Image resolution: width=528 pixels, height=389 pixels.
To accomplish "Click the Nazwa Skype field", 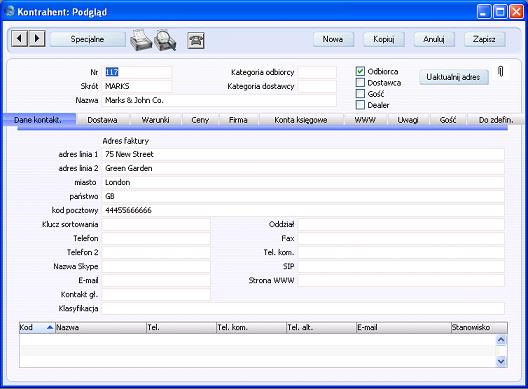I will pos(156,266).
